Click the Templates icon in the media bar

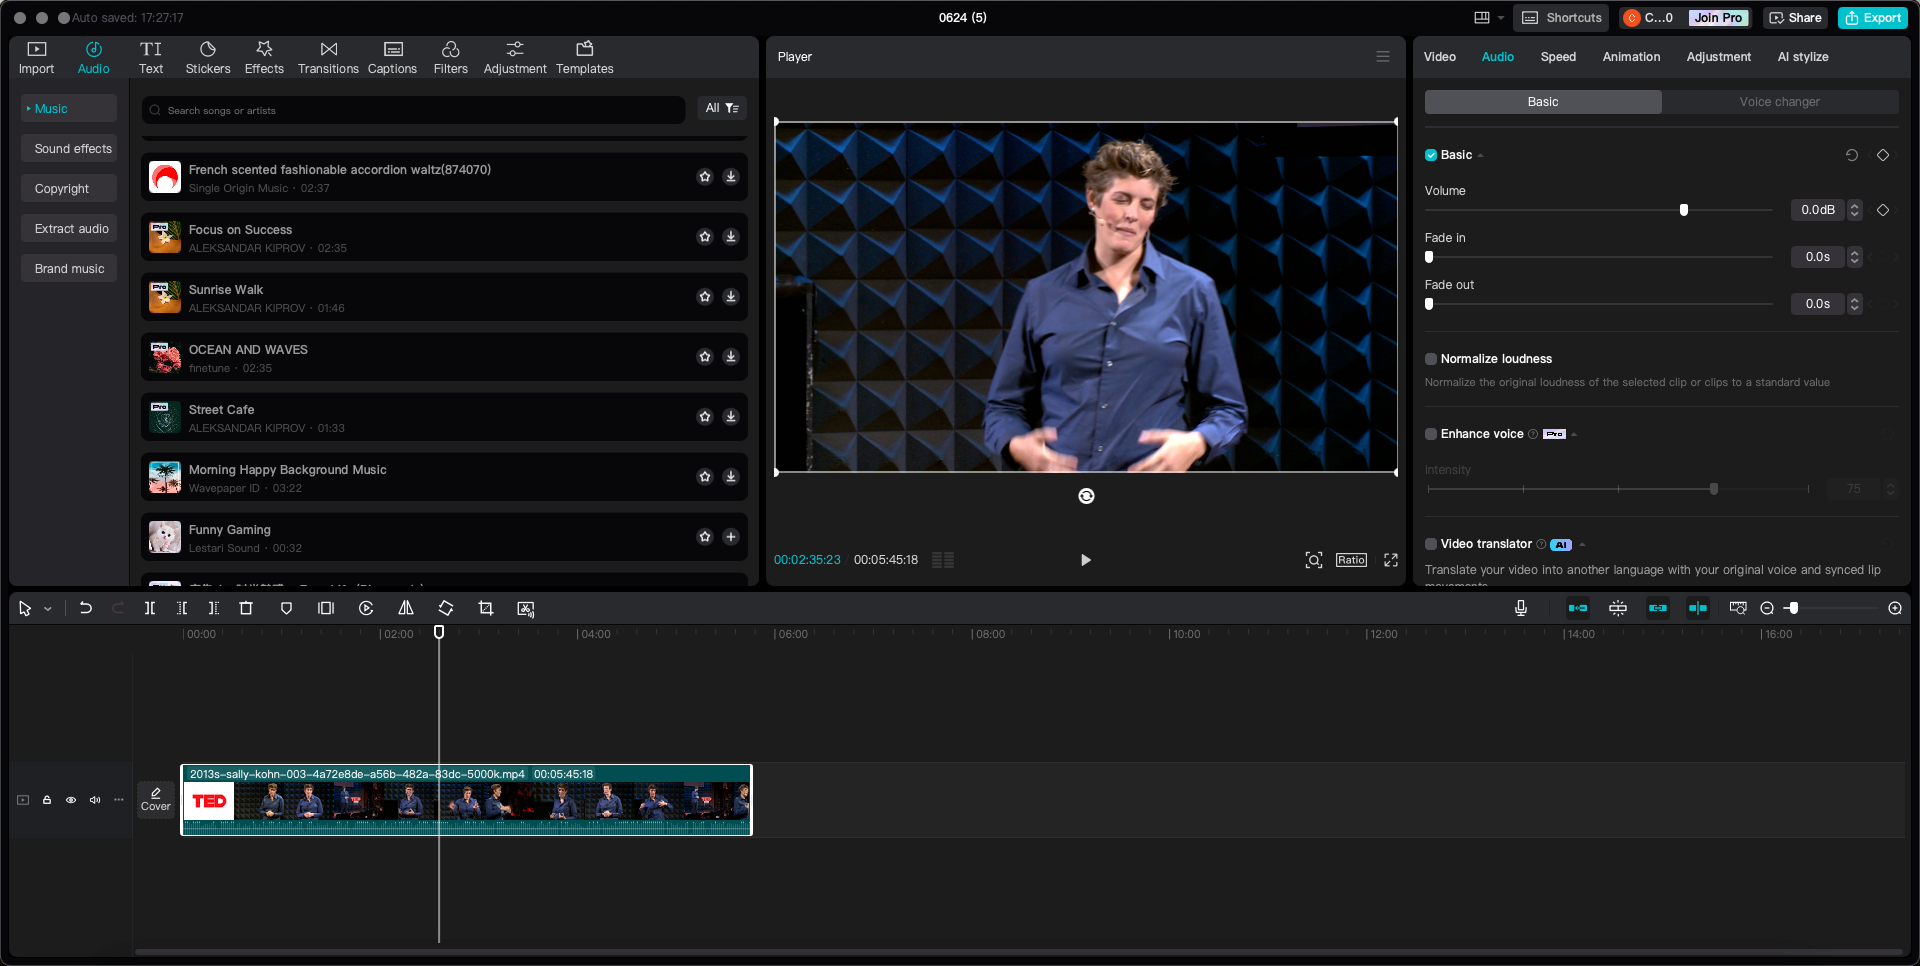coord(585,56)
